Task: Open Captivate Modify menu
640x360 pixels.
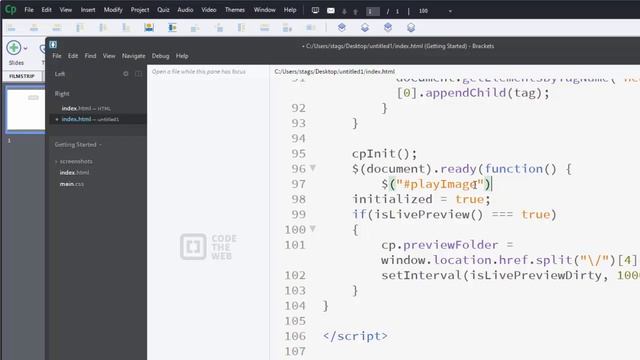Action: pyautogui.click(x=113, y=10)
